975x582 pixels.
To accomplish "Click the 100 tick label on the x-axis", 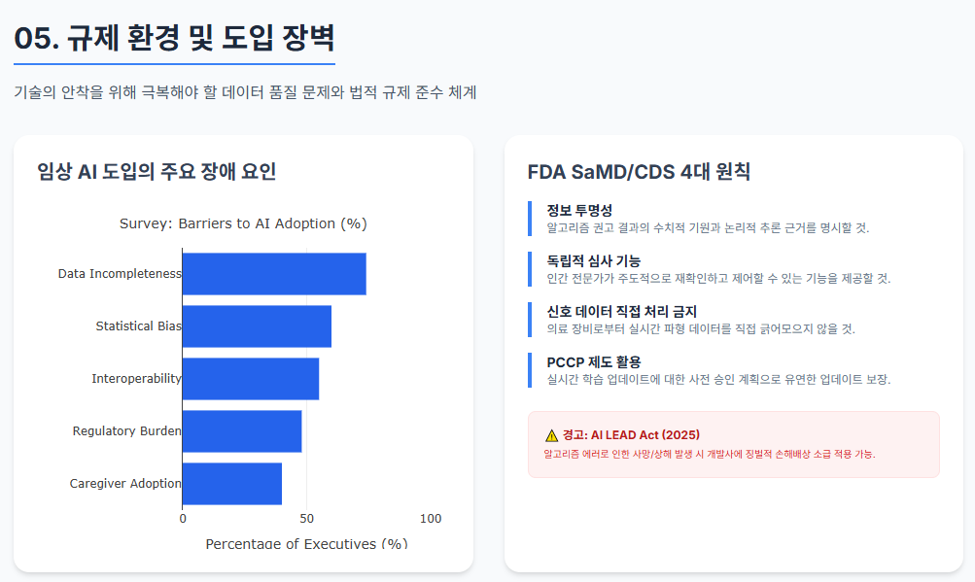I will (430, 519).
